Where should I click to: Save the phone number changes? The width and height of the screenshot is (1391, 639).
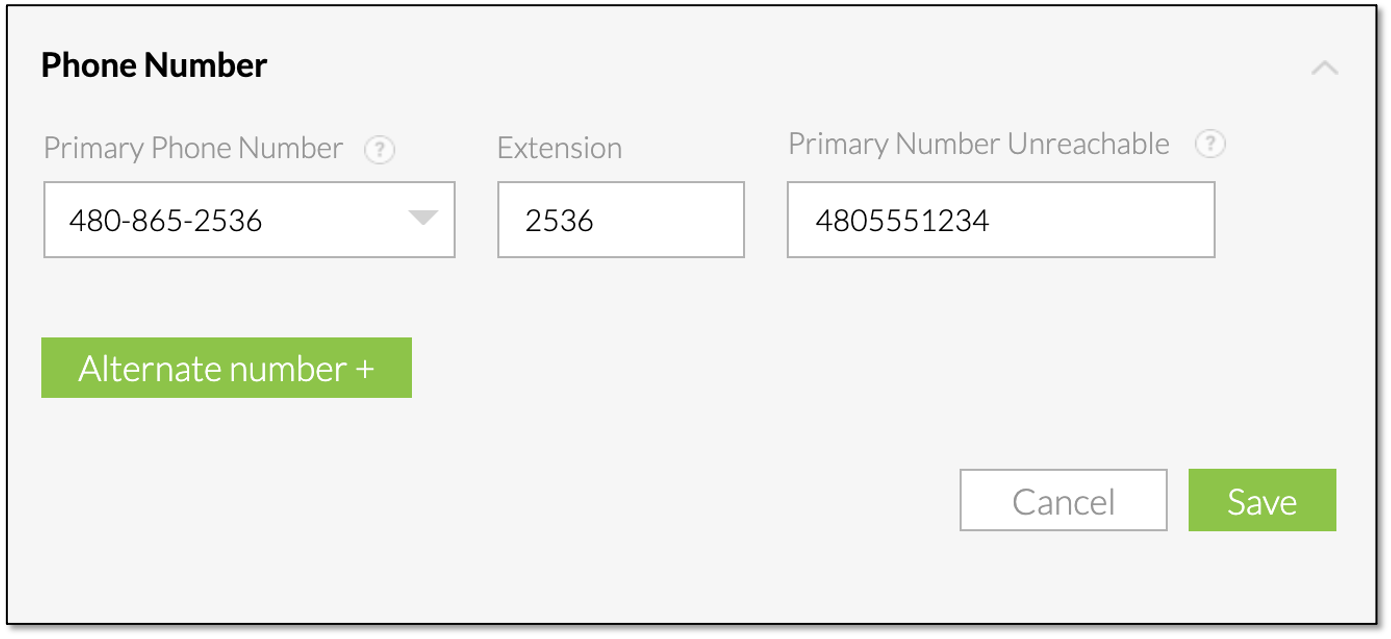pos(1262,500)
